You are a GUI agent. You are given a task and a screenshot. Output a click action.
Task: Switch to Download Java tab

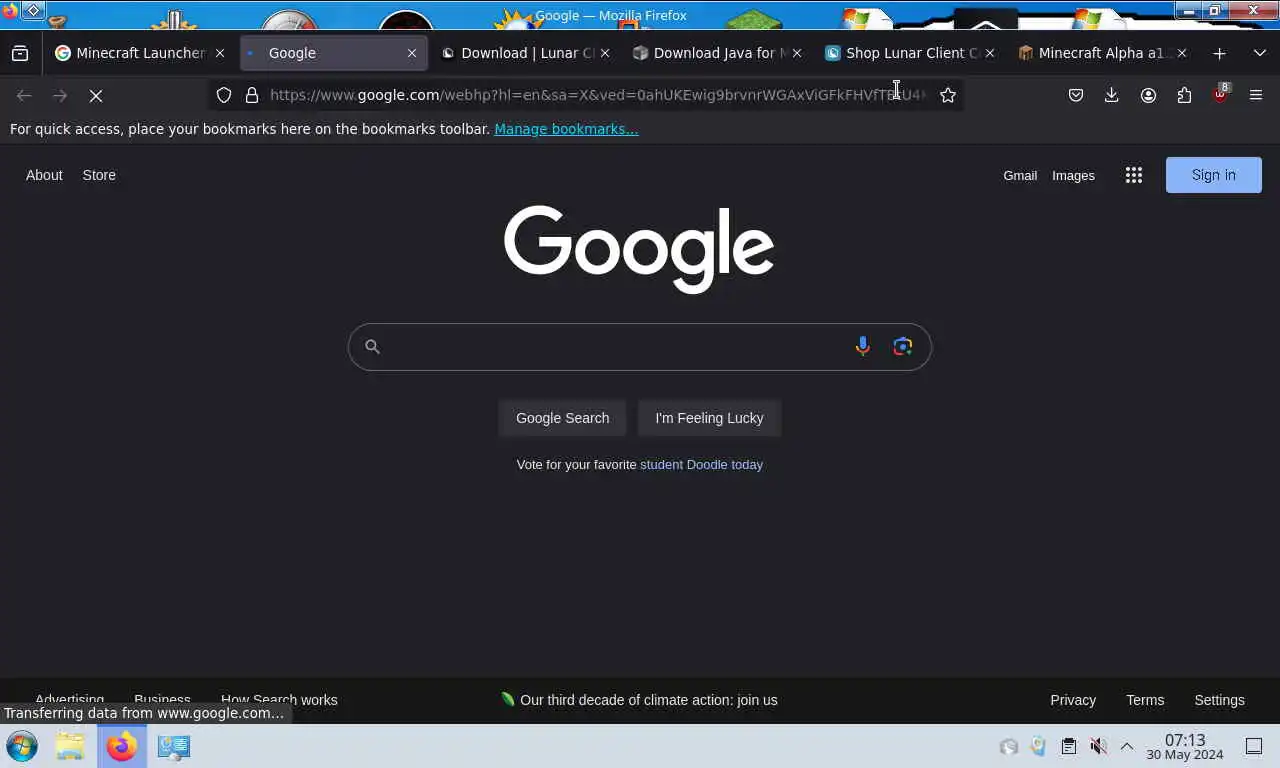[718, 53]
